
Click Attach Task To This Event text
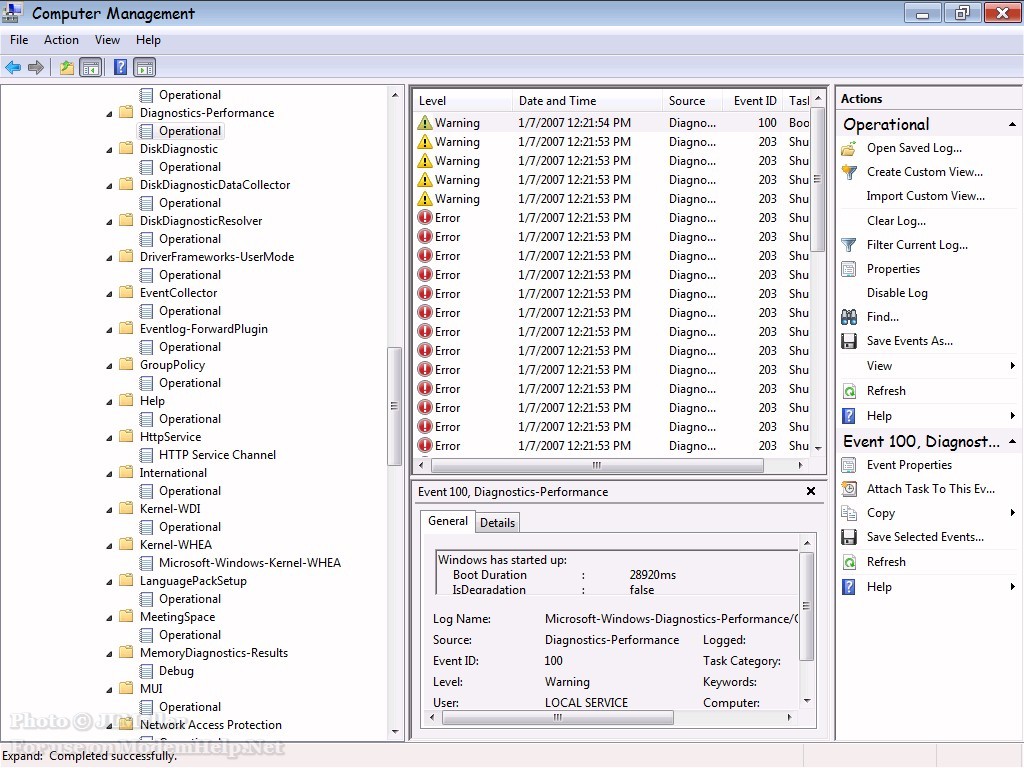point(931,488)
